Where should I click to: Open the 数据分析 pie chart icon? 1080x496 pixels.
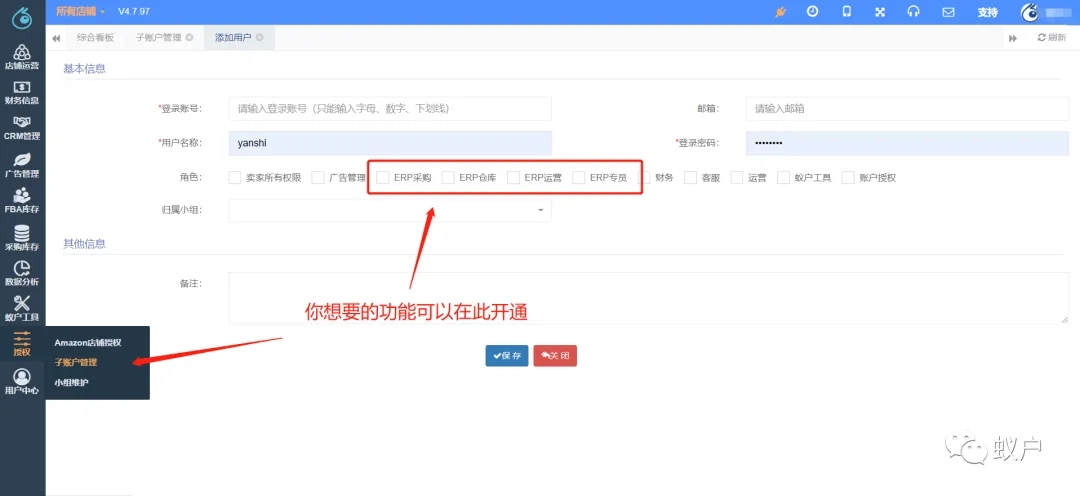pyautogui.click(x=22, y=273)
